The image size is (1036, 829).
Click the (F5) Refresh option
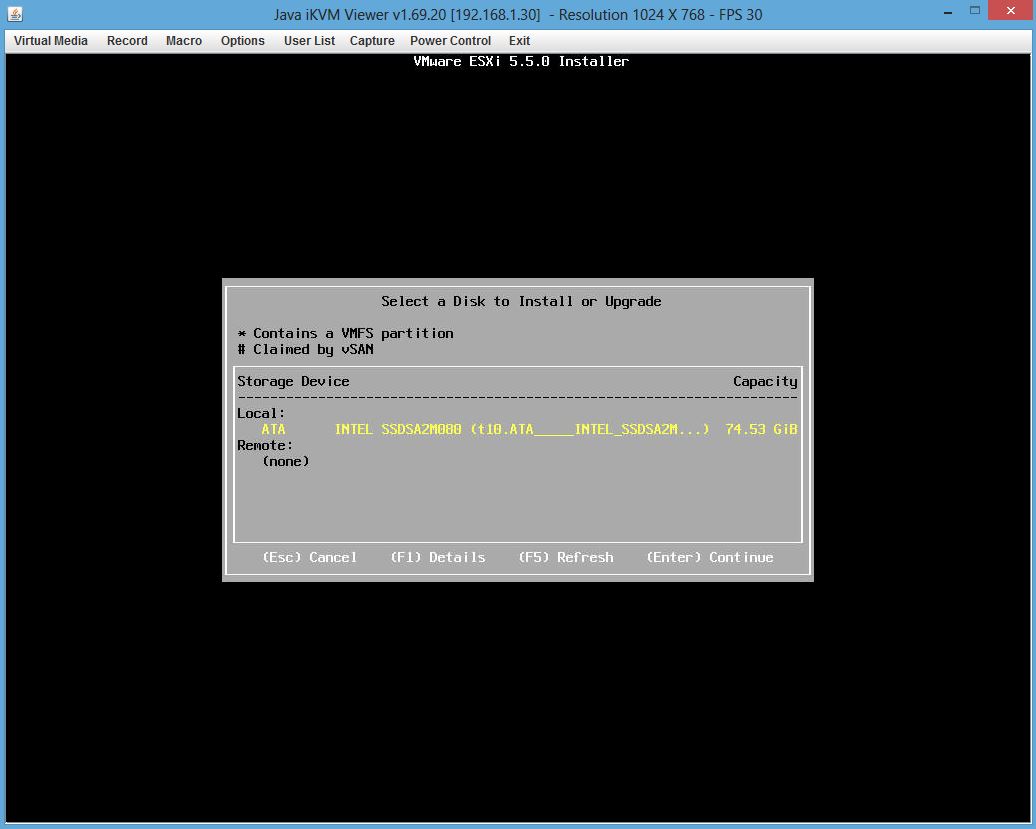566,558
